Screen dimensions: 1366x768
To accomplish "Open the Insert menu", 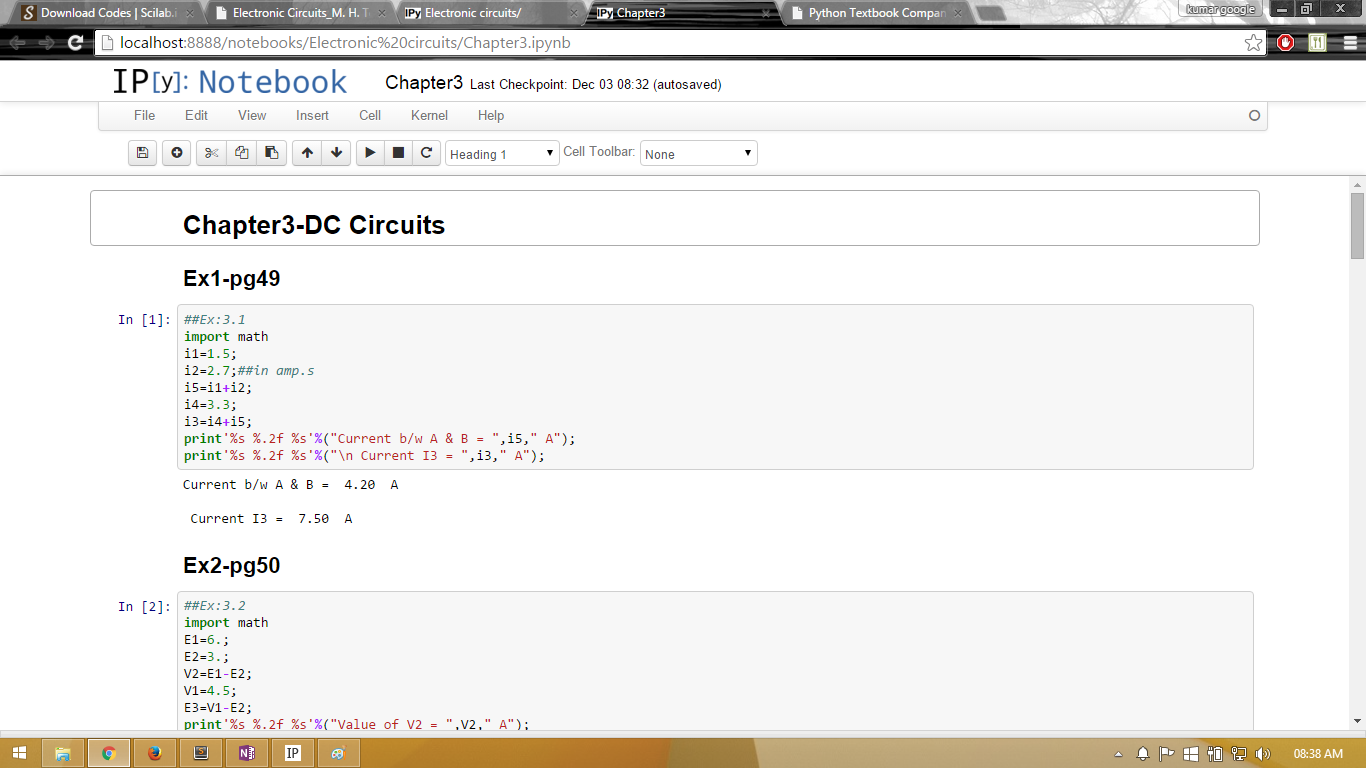I will click(312, 115).
